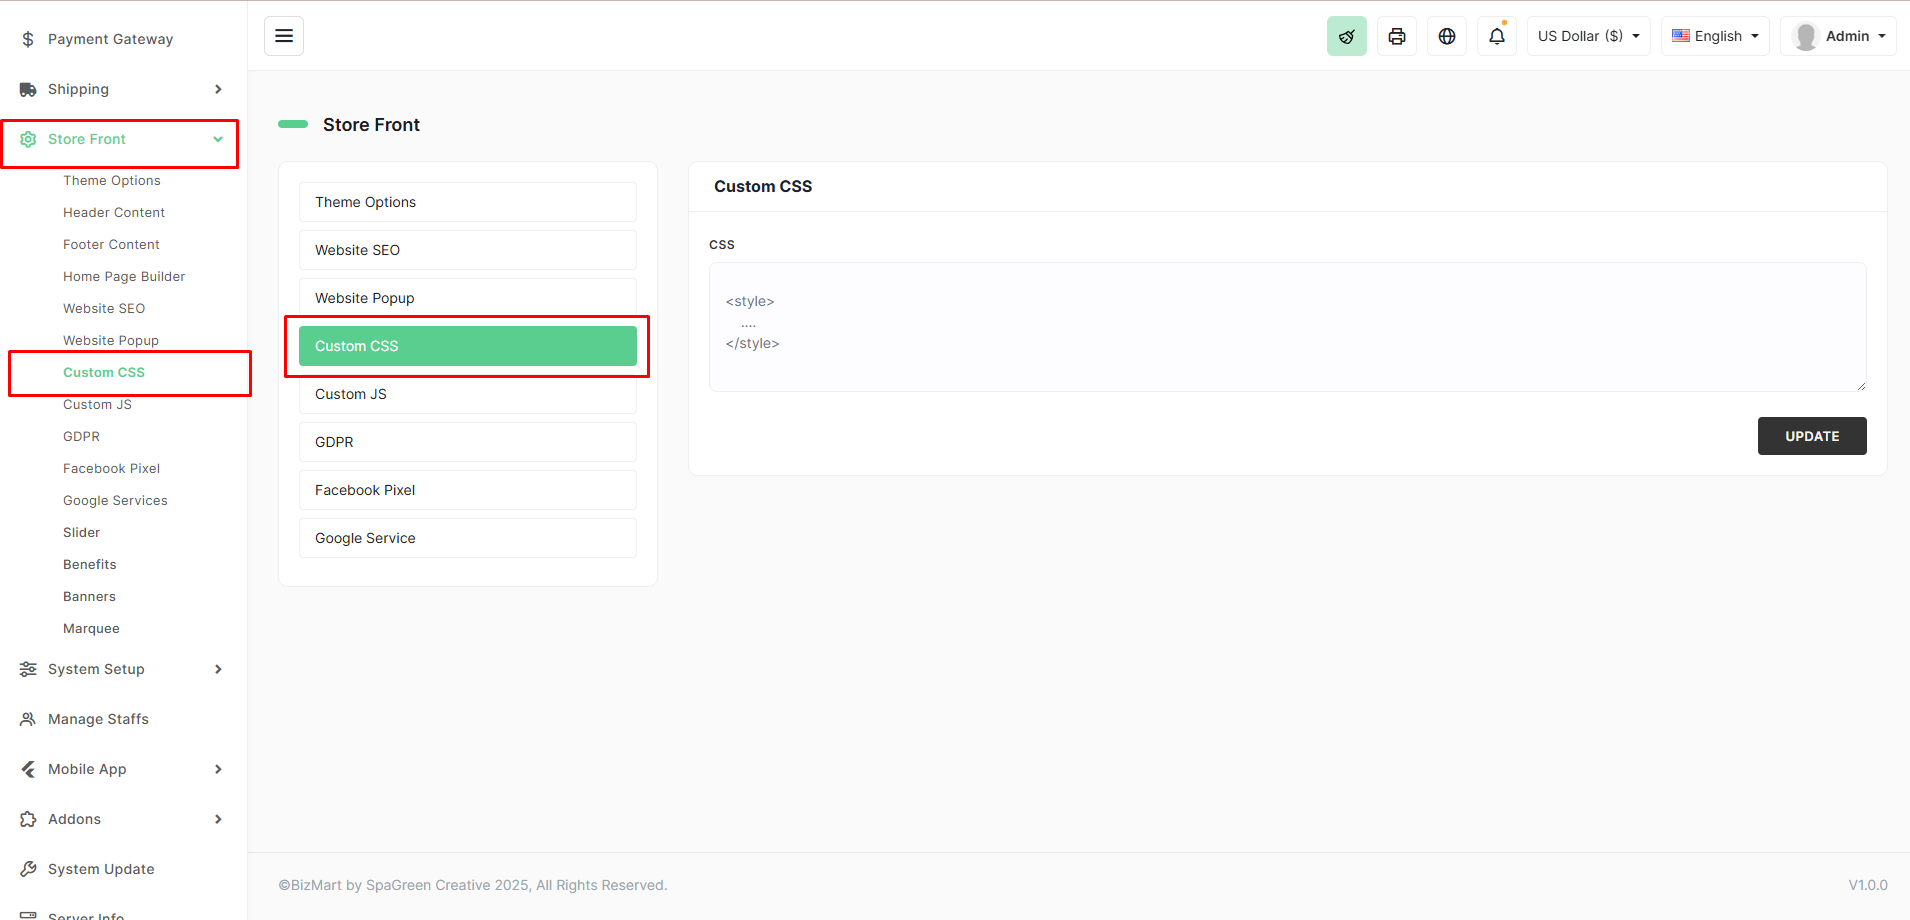Open notifications via the bell icon
The width and height of the screenshot is (1910, 920).
tap(1496, 35)
